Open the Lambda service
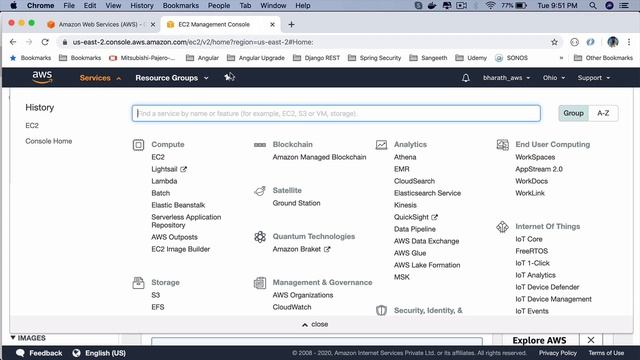 coord(164,181)
